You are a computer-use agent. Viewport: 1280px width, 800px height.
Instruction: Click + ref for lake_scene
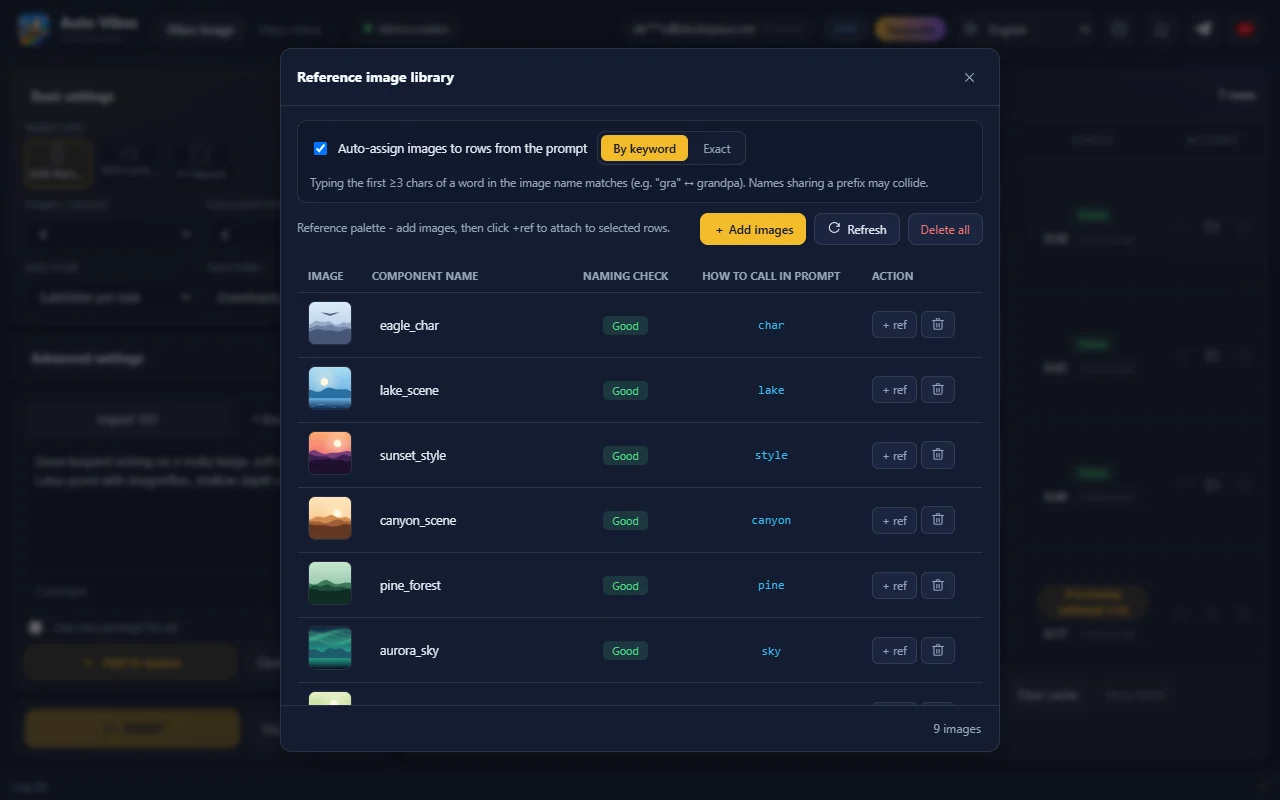click(894, 390)
